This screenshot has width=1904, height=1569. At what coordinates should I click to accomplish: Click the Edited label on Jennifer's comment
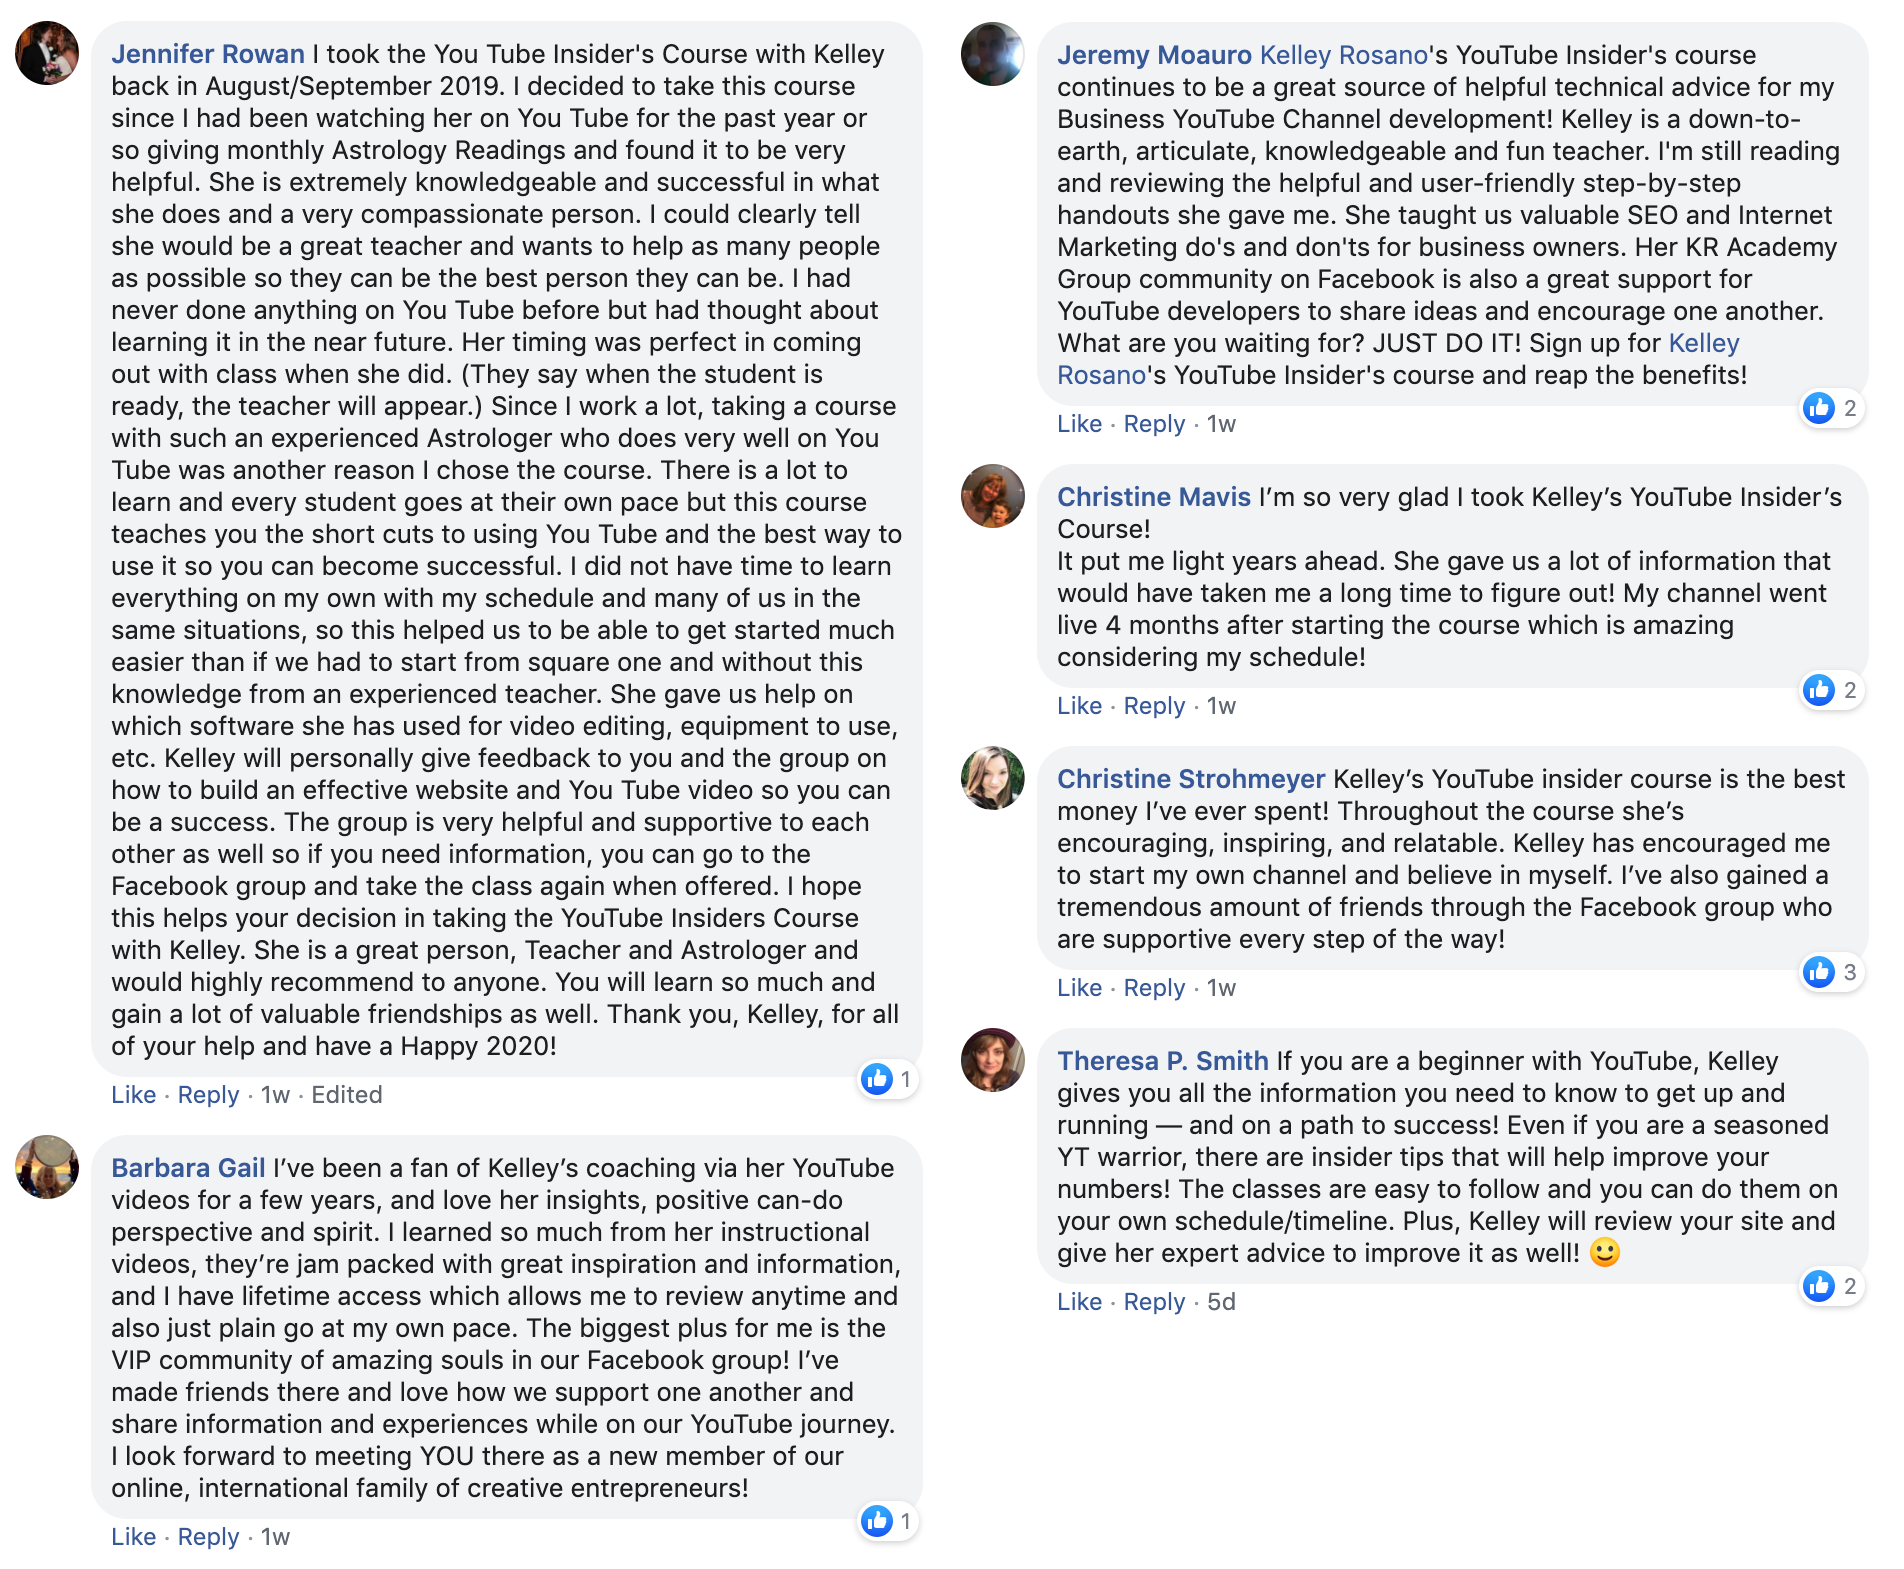(x=347, y=1095)
